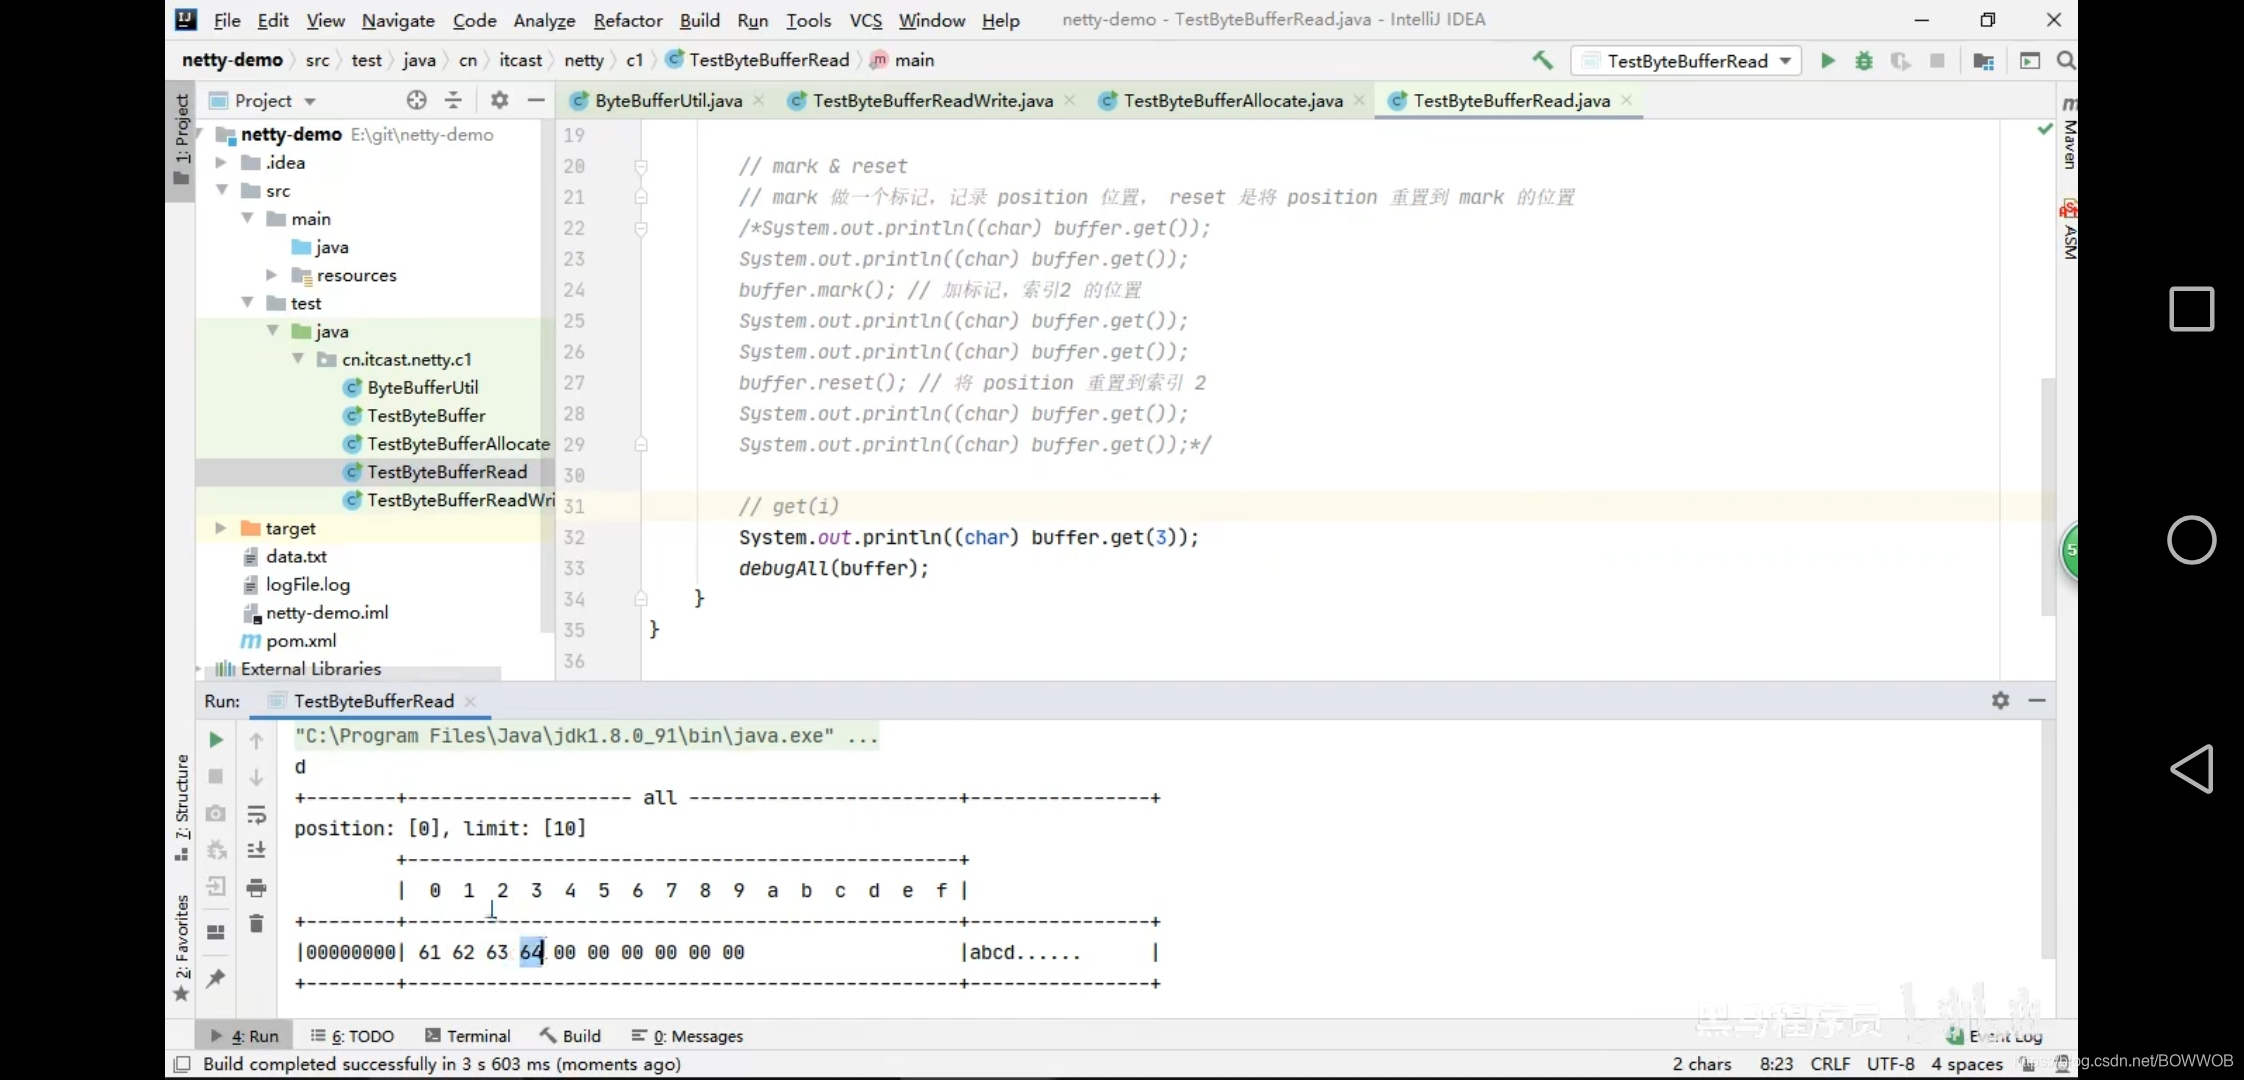Select pom.xml in the project tree

tap(300, 641)
